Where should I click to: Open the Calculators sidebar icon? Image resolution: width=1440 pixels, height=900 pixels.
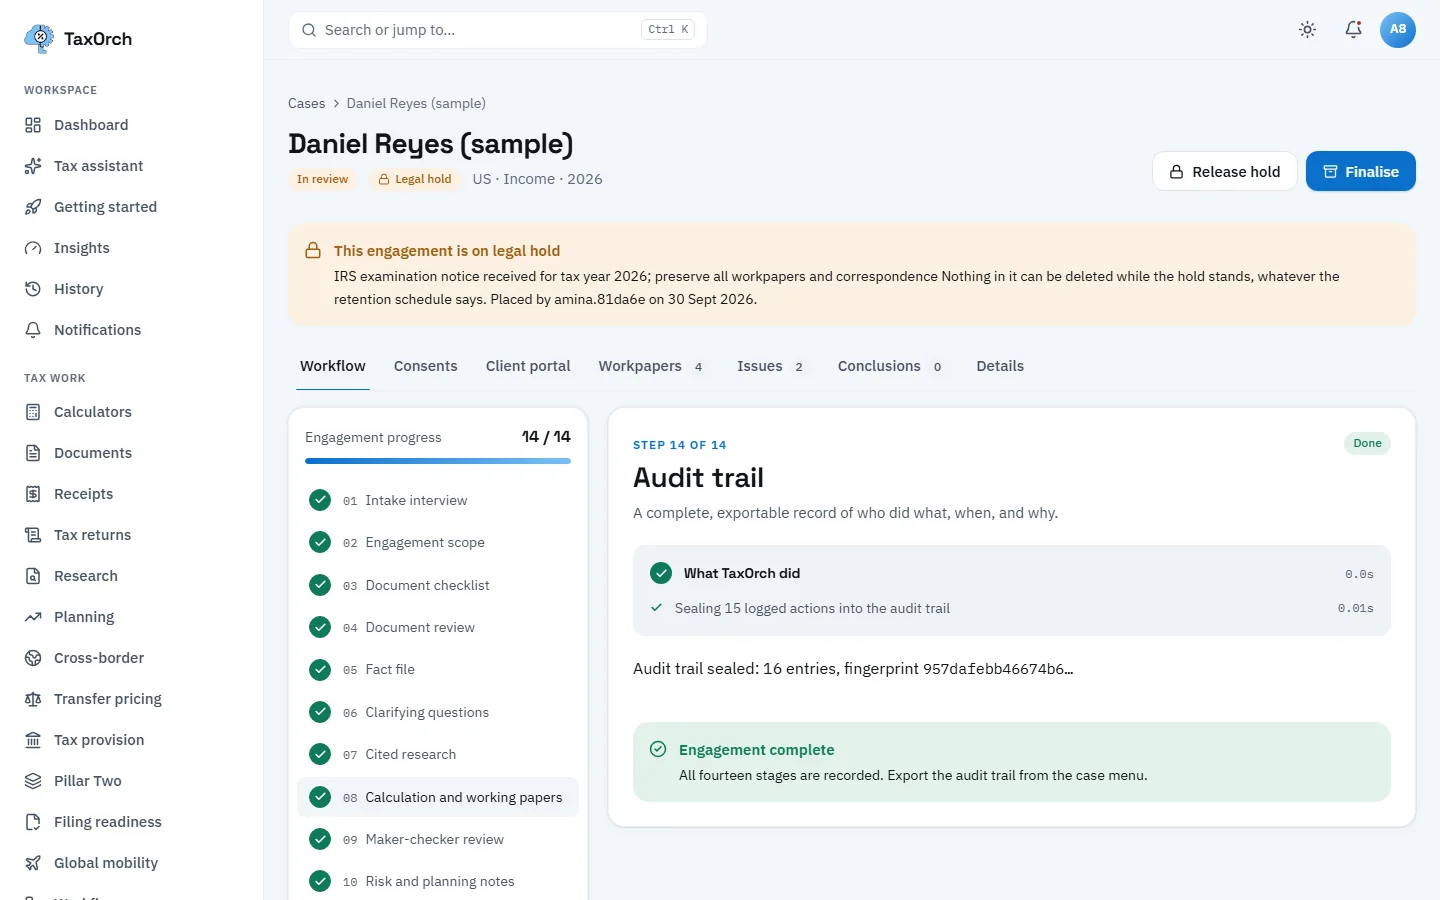coord(33,412)
